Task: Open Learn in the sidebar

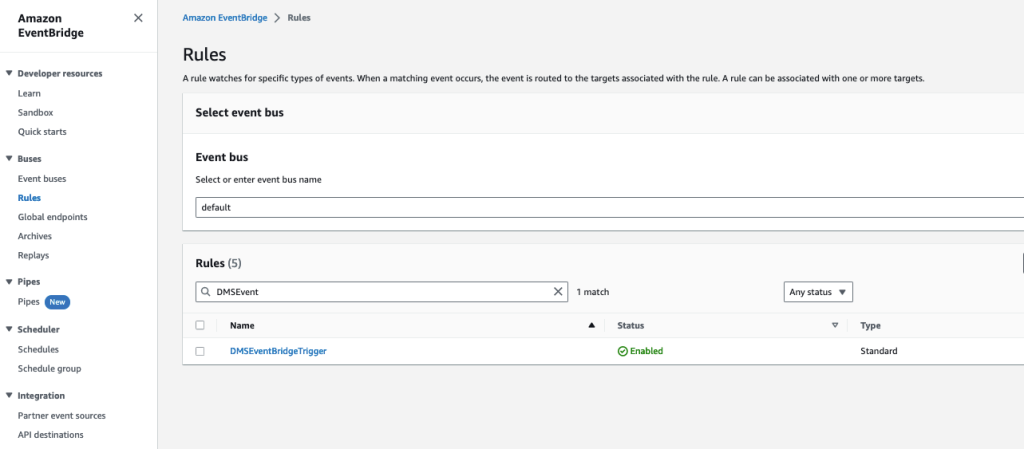Action: point(29,93)
